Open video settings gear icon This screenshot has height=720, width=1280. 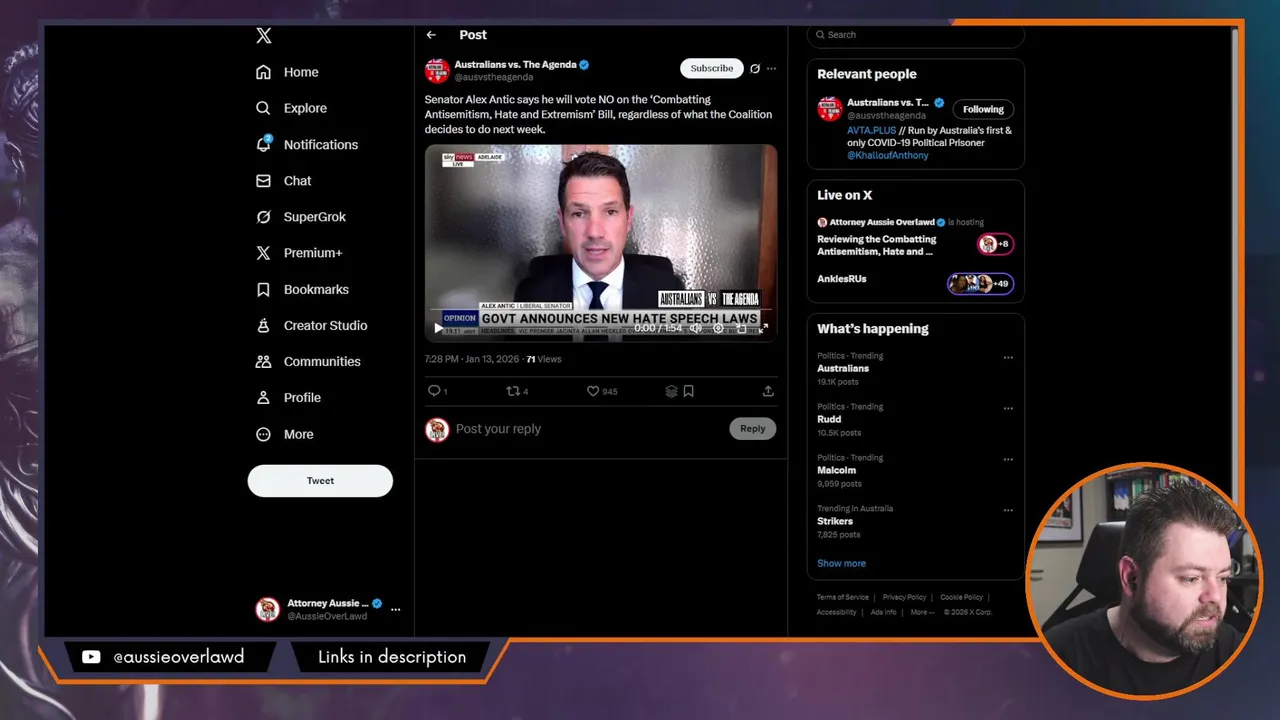pyautogui.click(x=718, y=327)
